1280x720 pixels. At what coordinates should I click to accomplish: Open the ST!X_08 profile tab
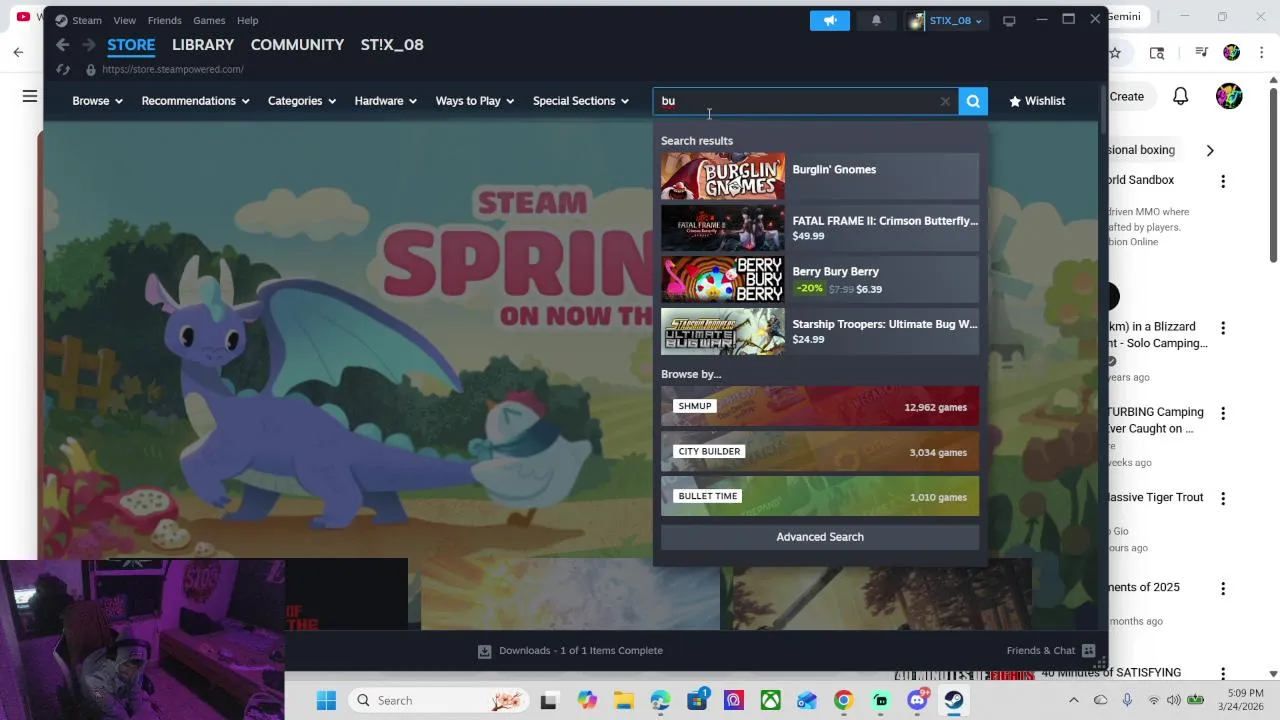coord(392,45)
